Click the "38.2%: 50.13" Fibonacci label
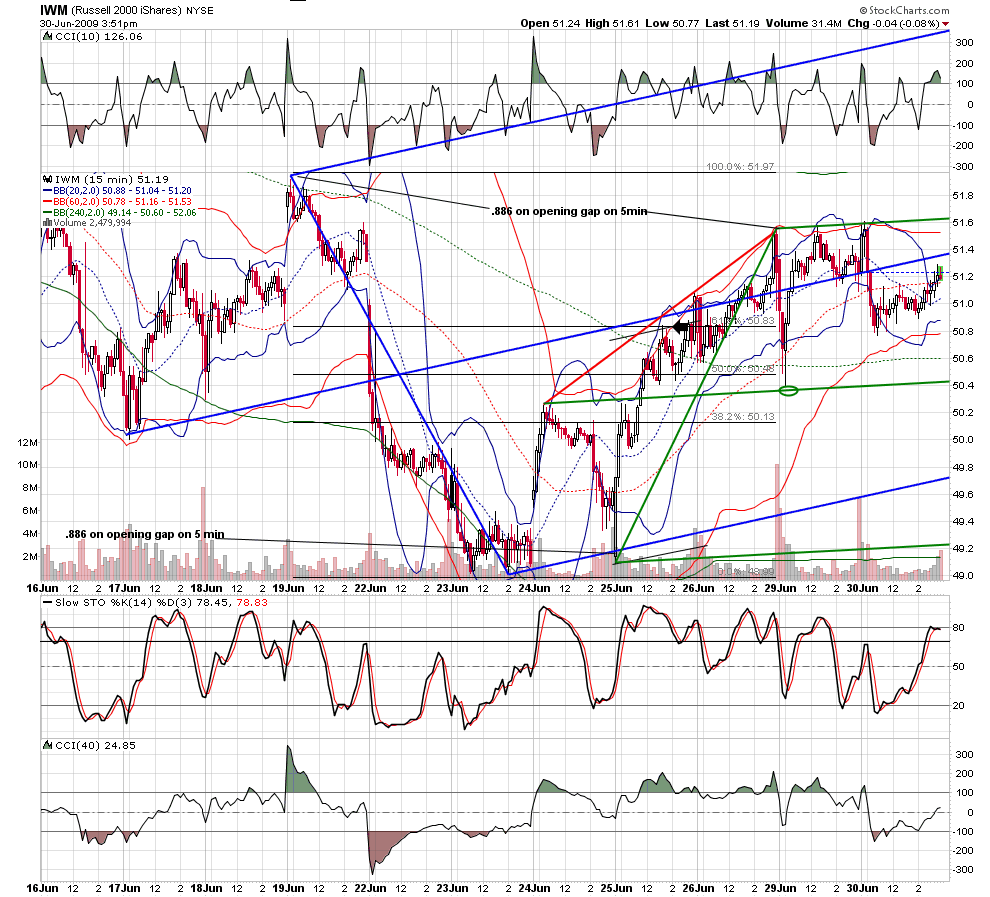990x897 pixels. (x=742, y=417)
